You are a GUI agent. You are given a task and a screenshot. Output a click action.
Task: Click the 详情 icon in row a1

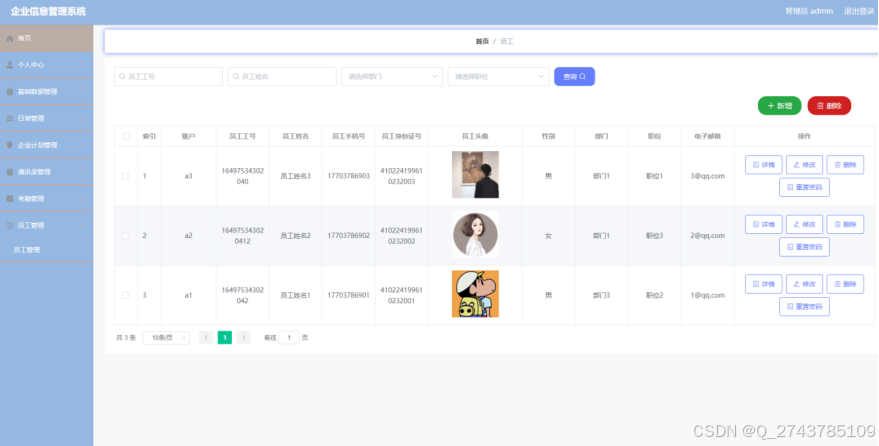[756, 285]
